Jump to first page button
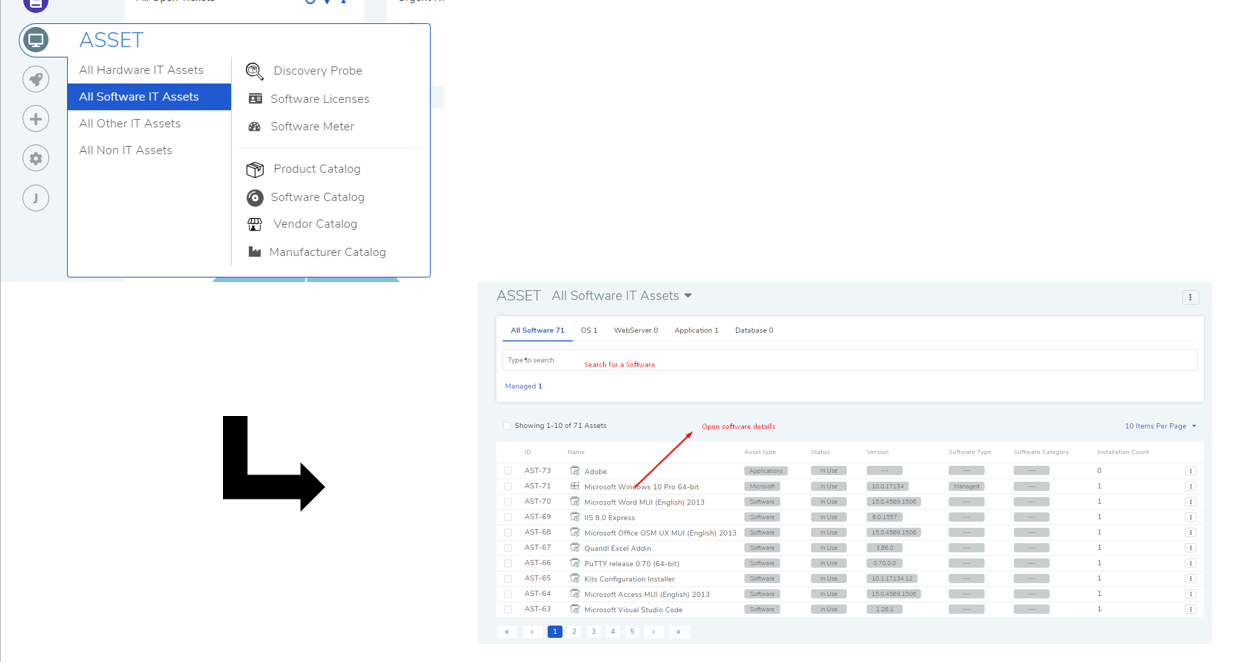 pyautogui.click(x=508, y=632)
